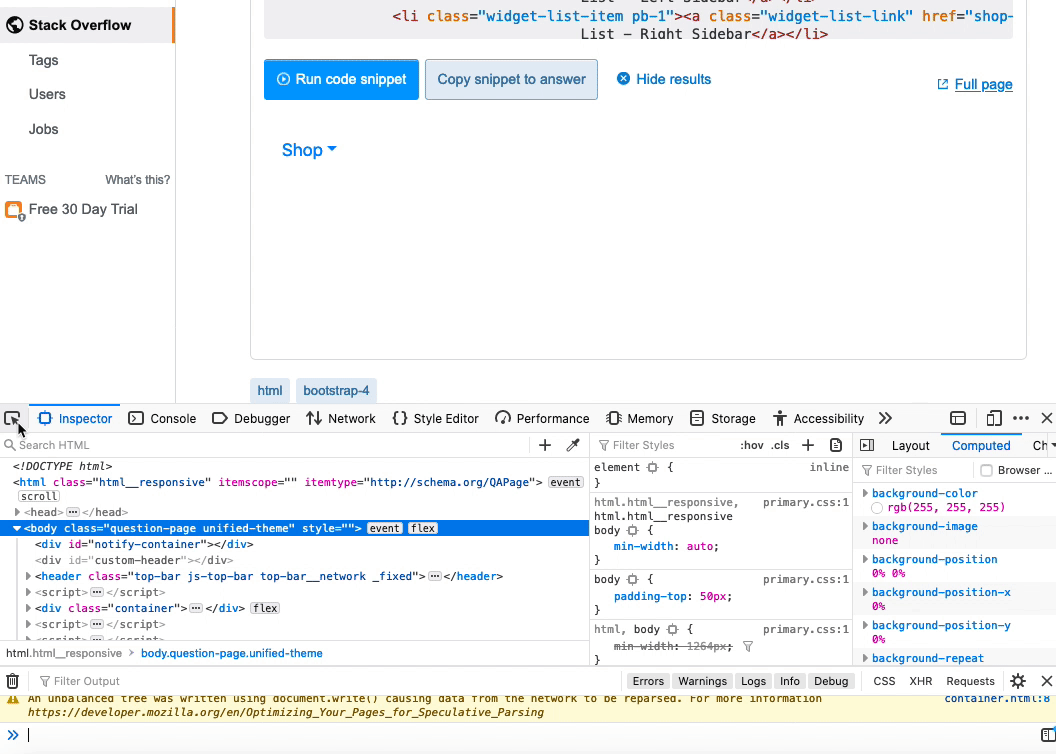The width and height of the screenshot is (1056, 754).
Task: Toggle print media simulation
Action: click(x=836, y=445)
